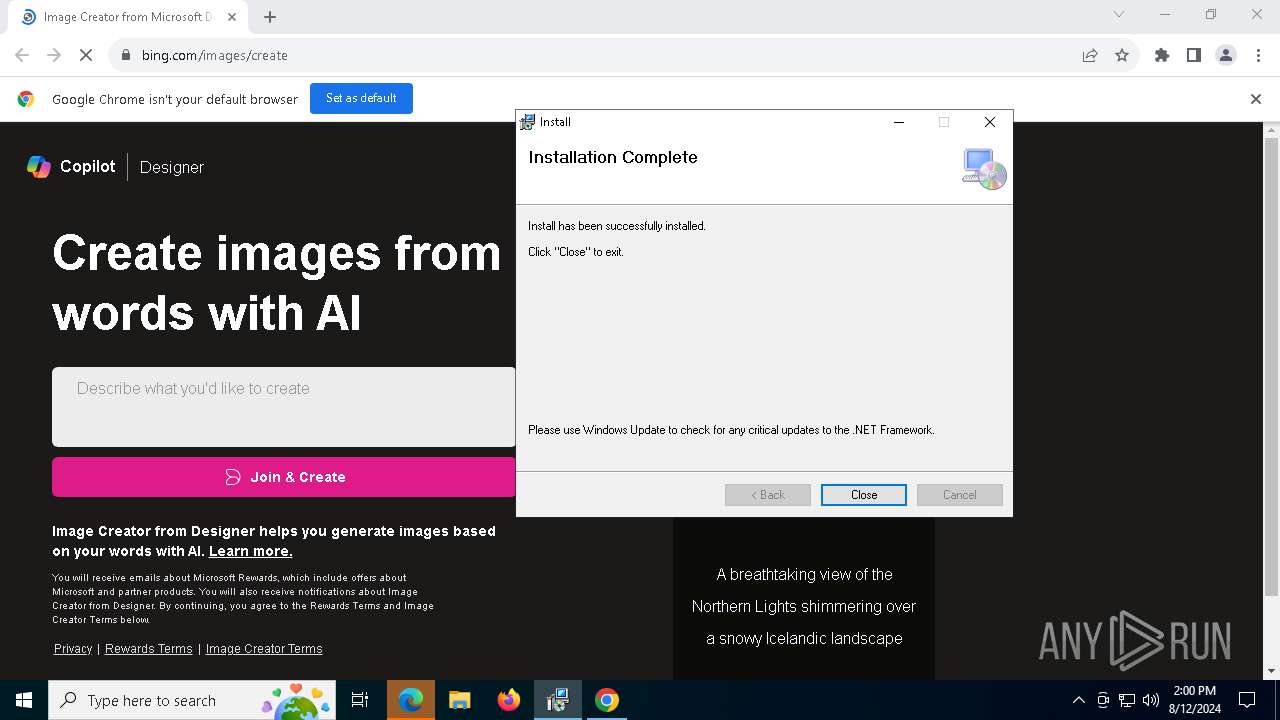Close the Install dialog window with X

click(990, 122)
